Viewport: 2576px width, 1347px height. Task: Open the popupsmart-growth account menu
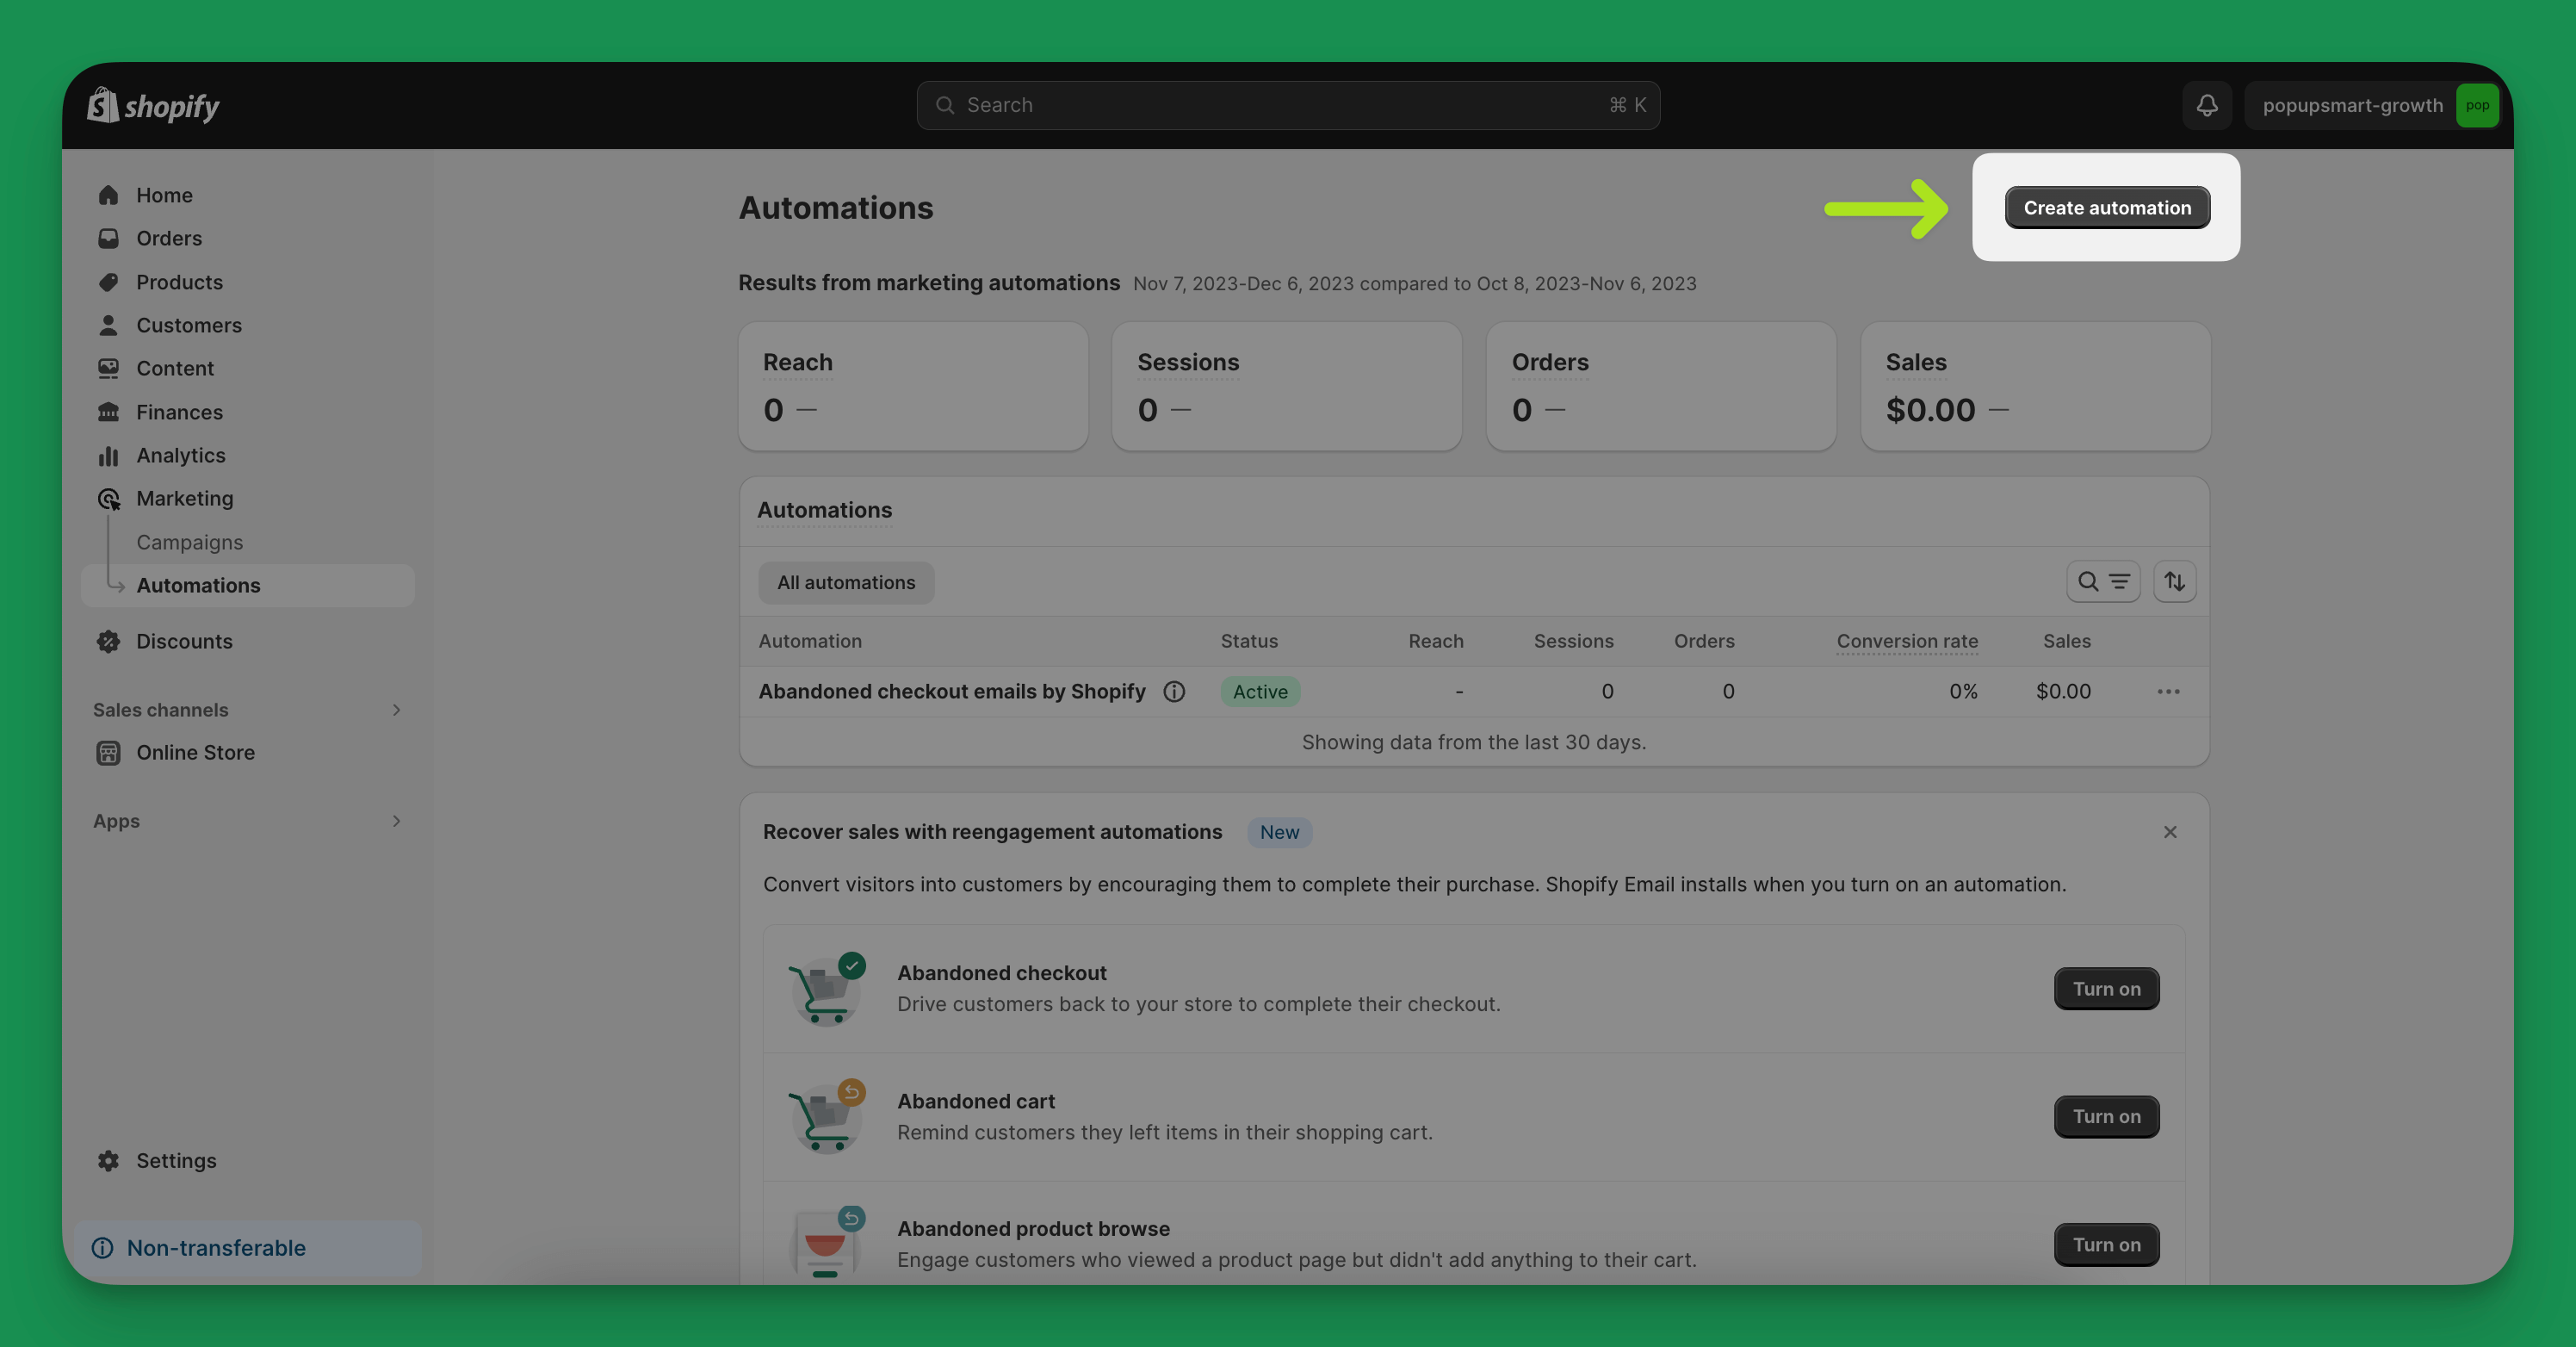pyautogui.click(x=2372, y=105)
